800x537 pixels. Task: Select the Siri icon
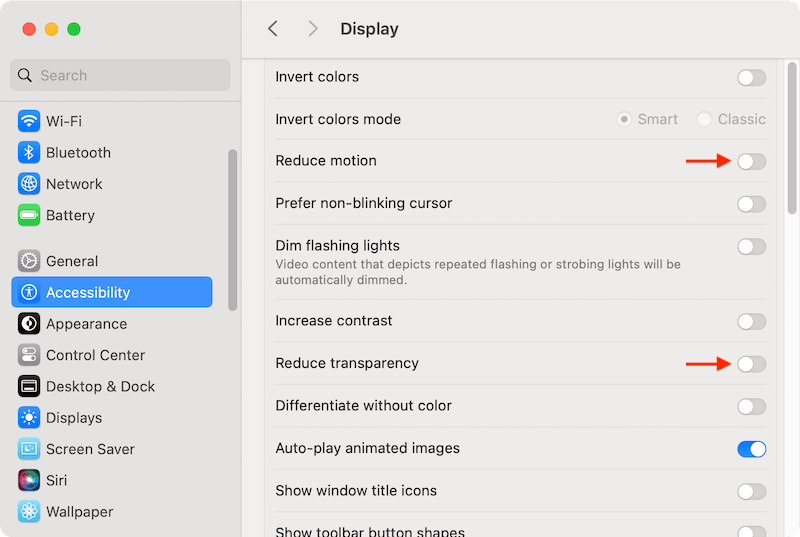[29, 480]
